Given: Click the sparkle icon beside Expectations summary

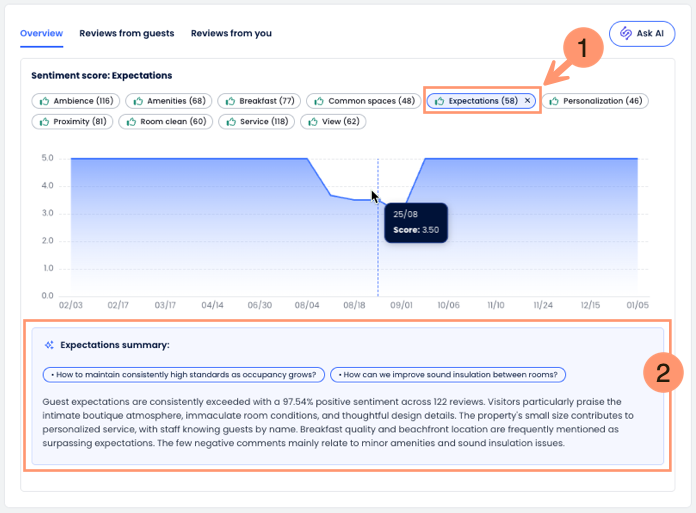Looking at the screenshot, I should [48, 345].
